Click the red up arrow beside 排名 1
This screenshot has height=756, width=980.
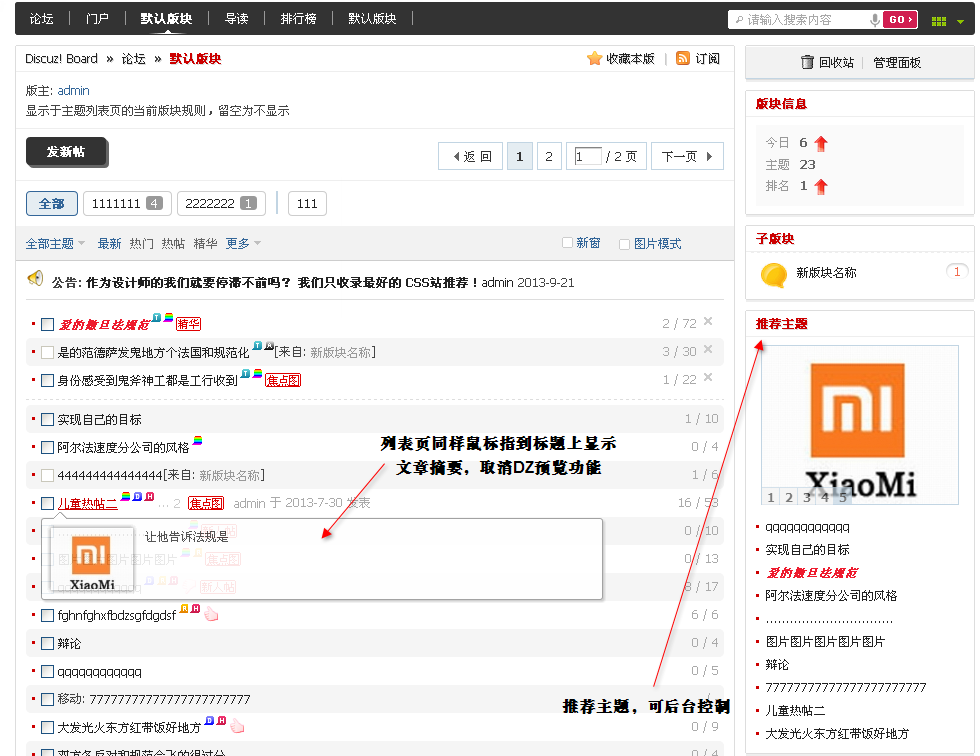(821, 186)
